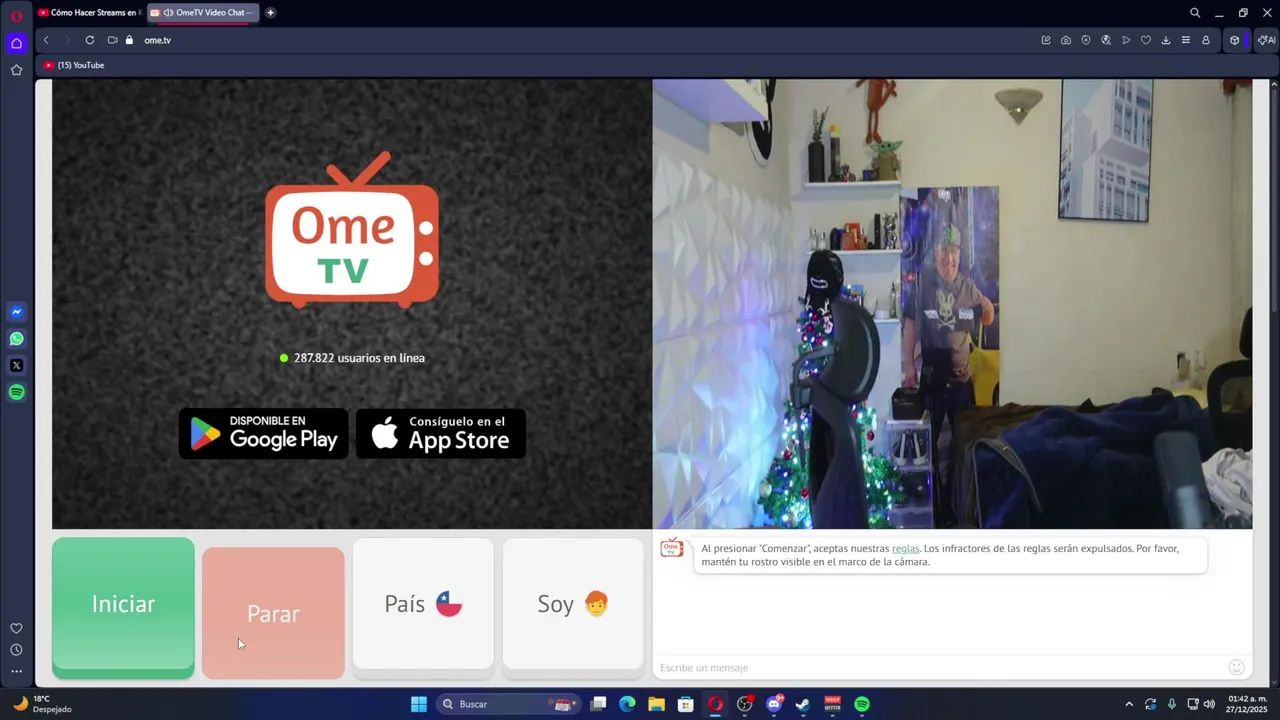Open taskbar volume speaker icon
This screenshot has width=1280, height=720.
coord(1209,704)
